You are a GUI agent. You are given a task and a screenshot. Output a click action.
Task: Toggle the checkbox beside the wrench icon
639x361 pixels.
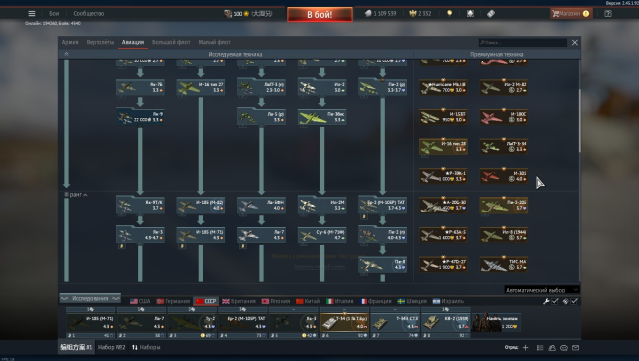(555, 301)
